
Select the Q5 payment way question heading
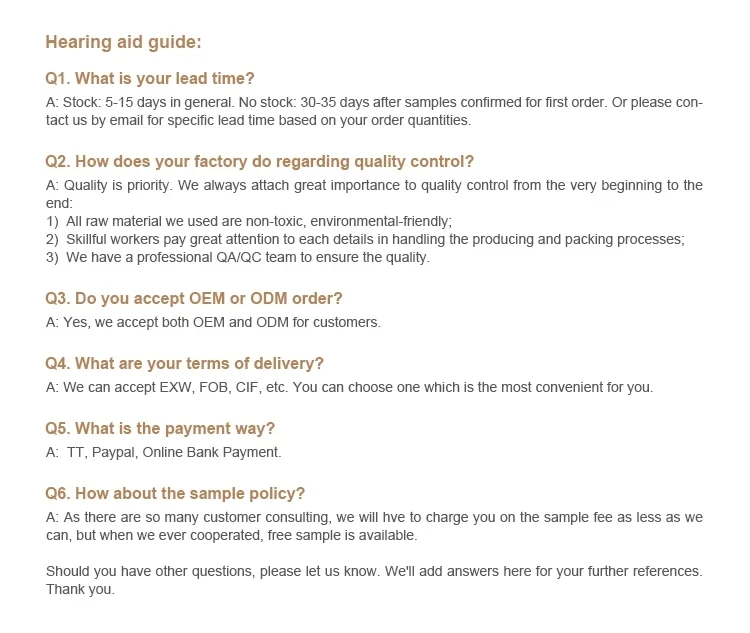[x=160, y=428]
